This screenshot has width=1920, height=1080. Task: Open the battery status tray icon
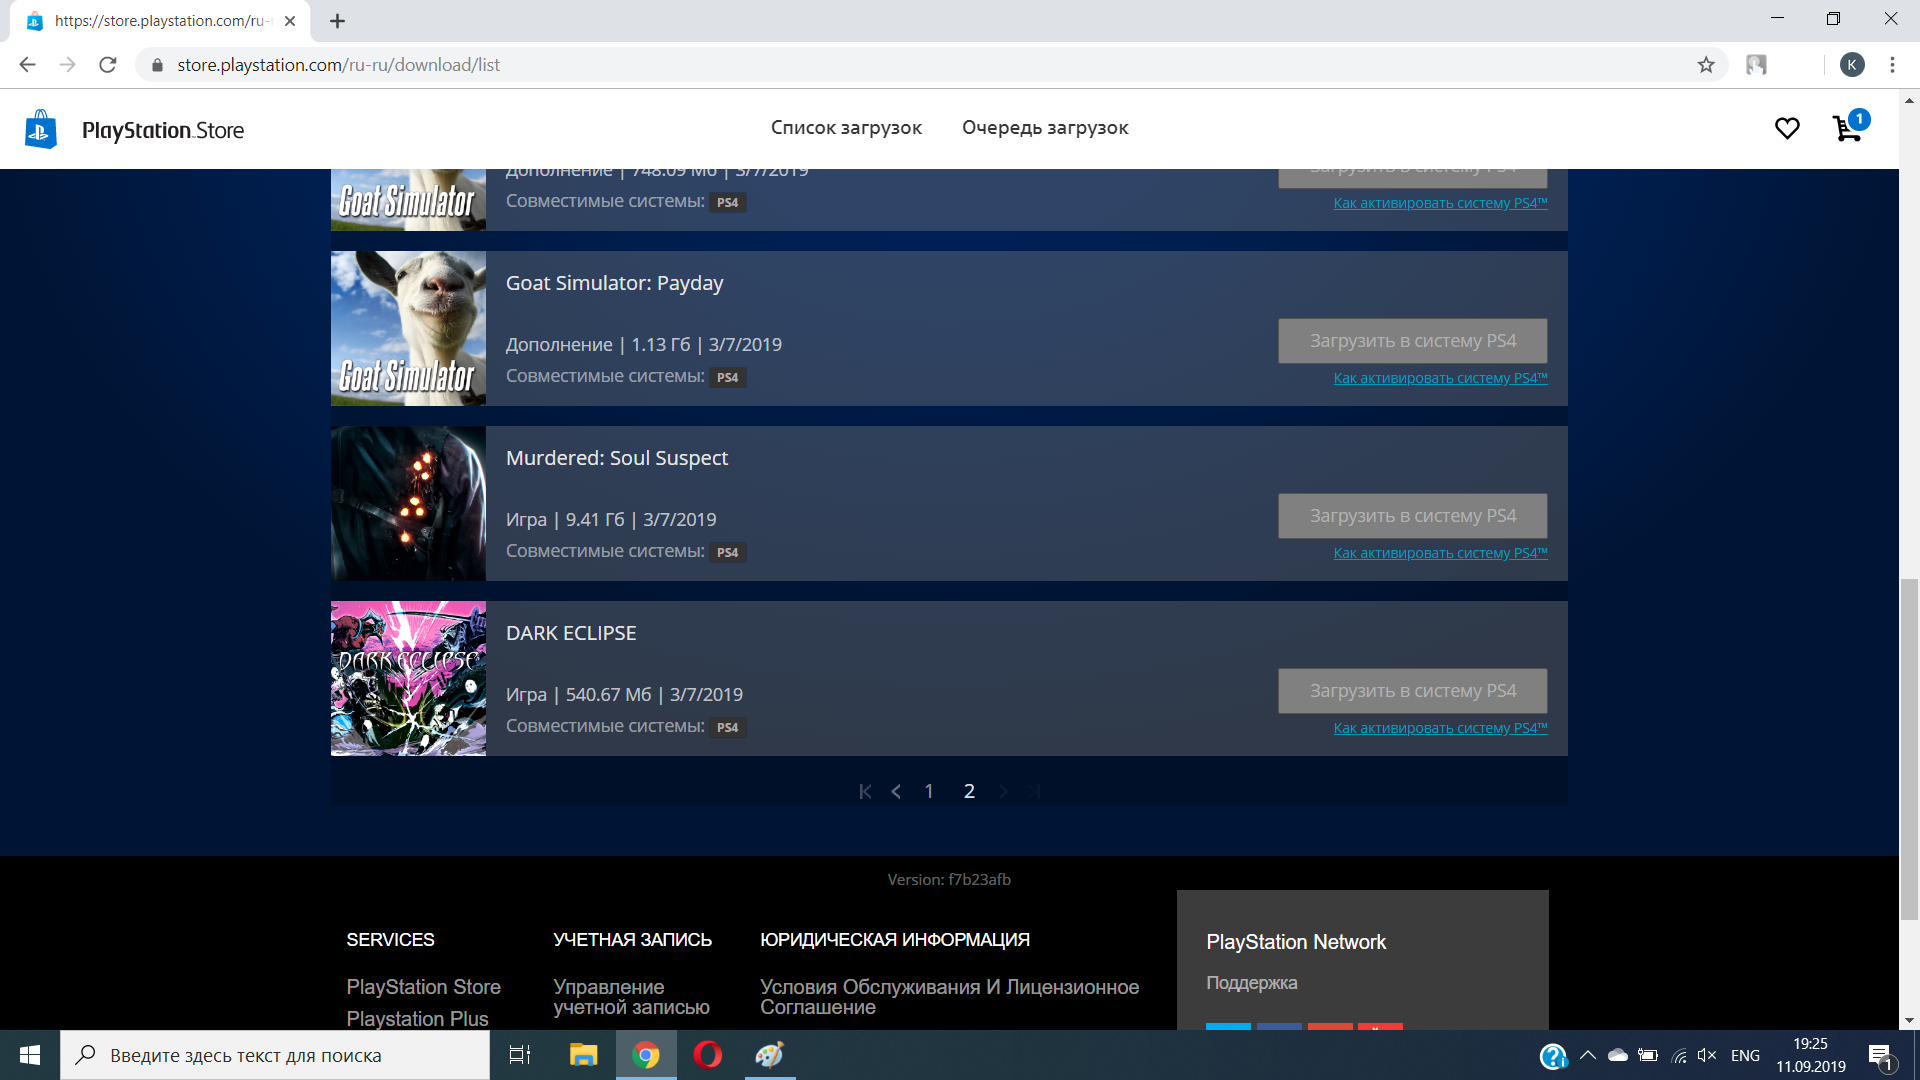pos(1648,1055)
